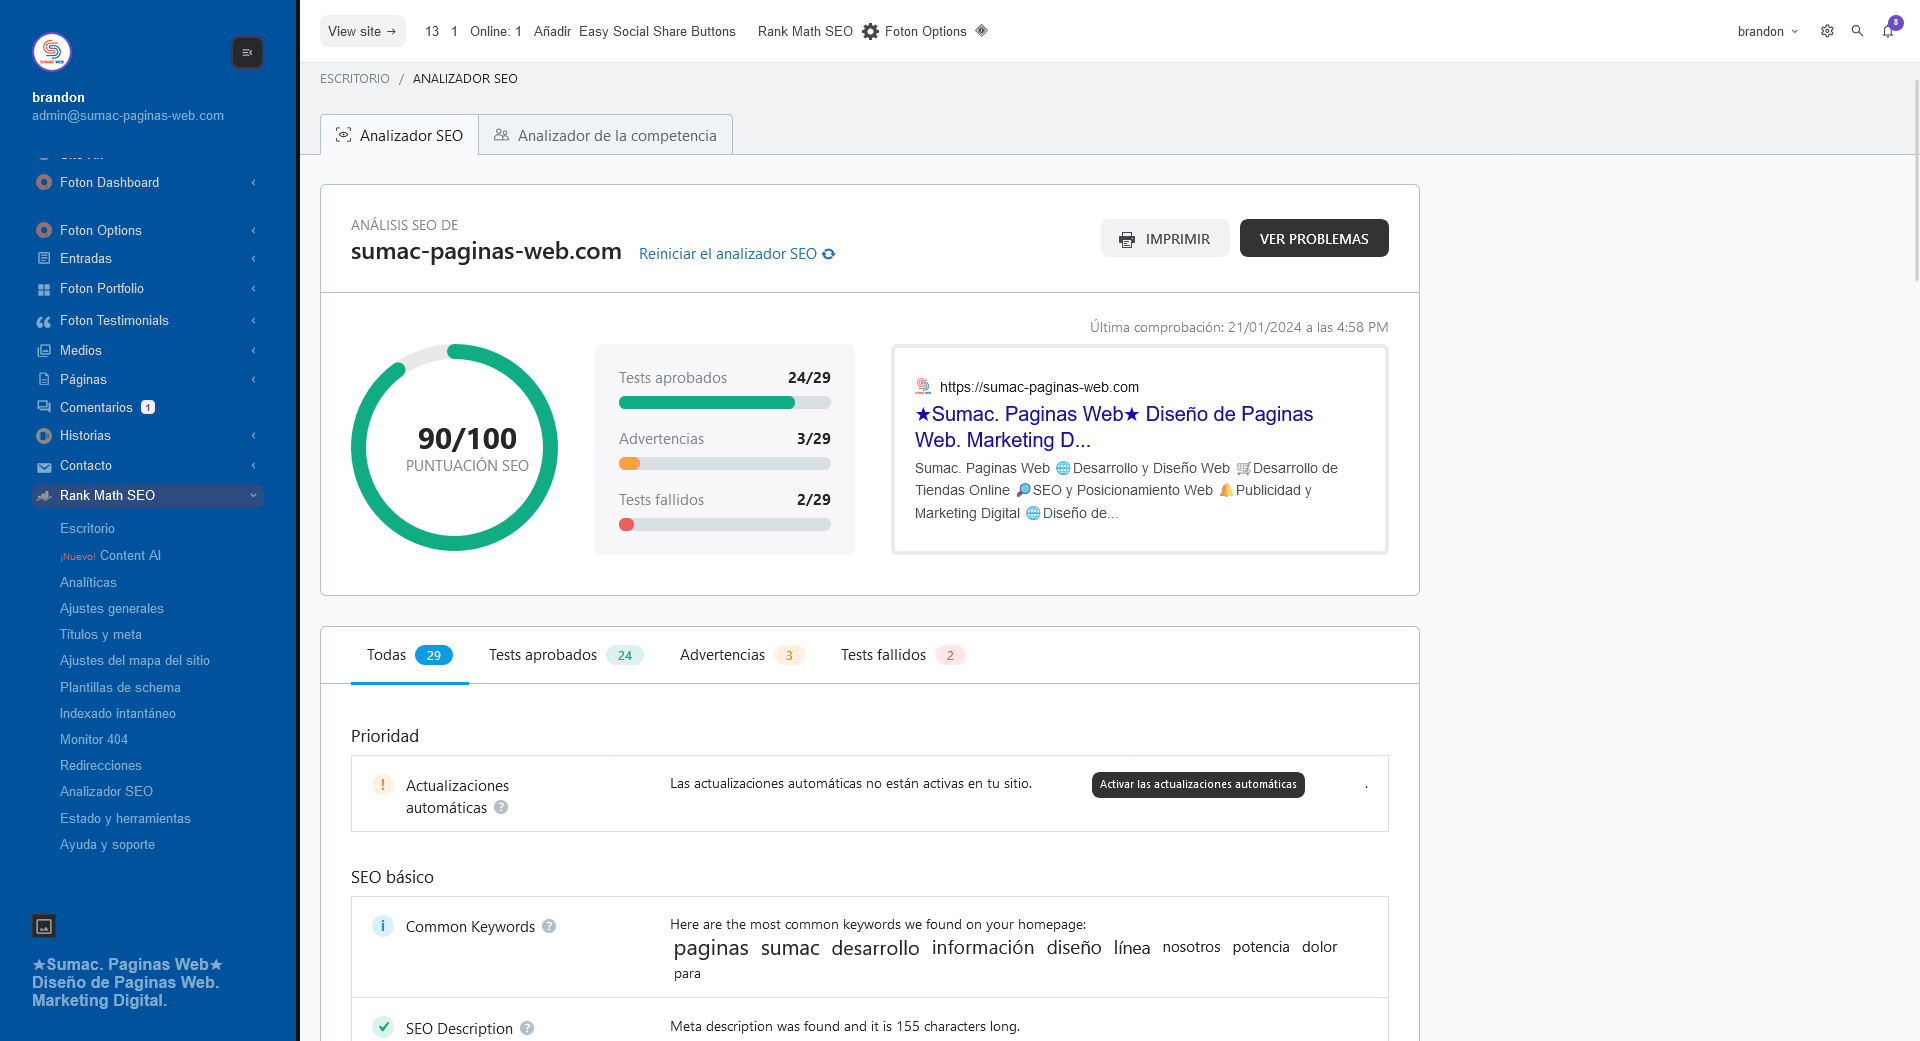Click the Rank Math SEO sidebar icon

pyautogui.click(x=44, y=495)
